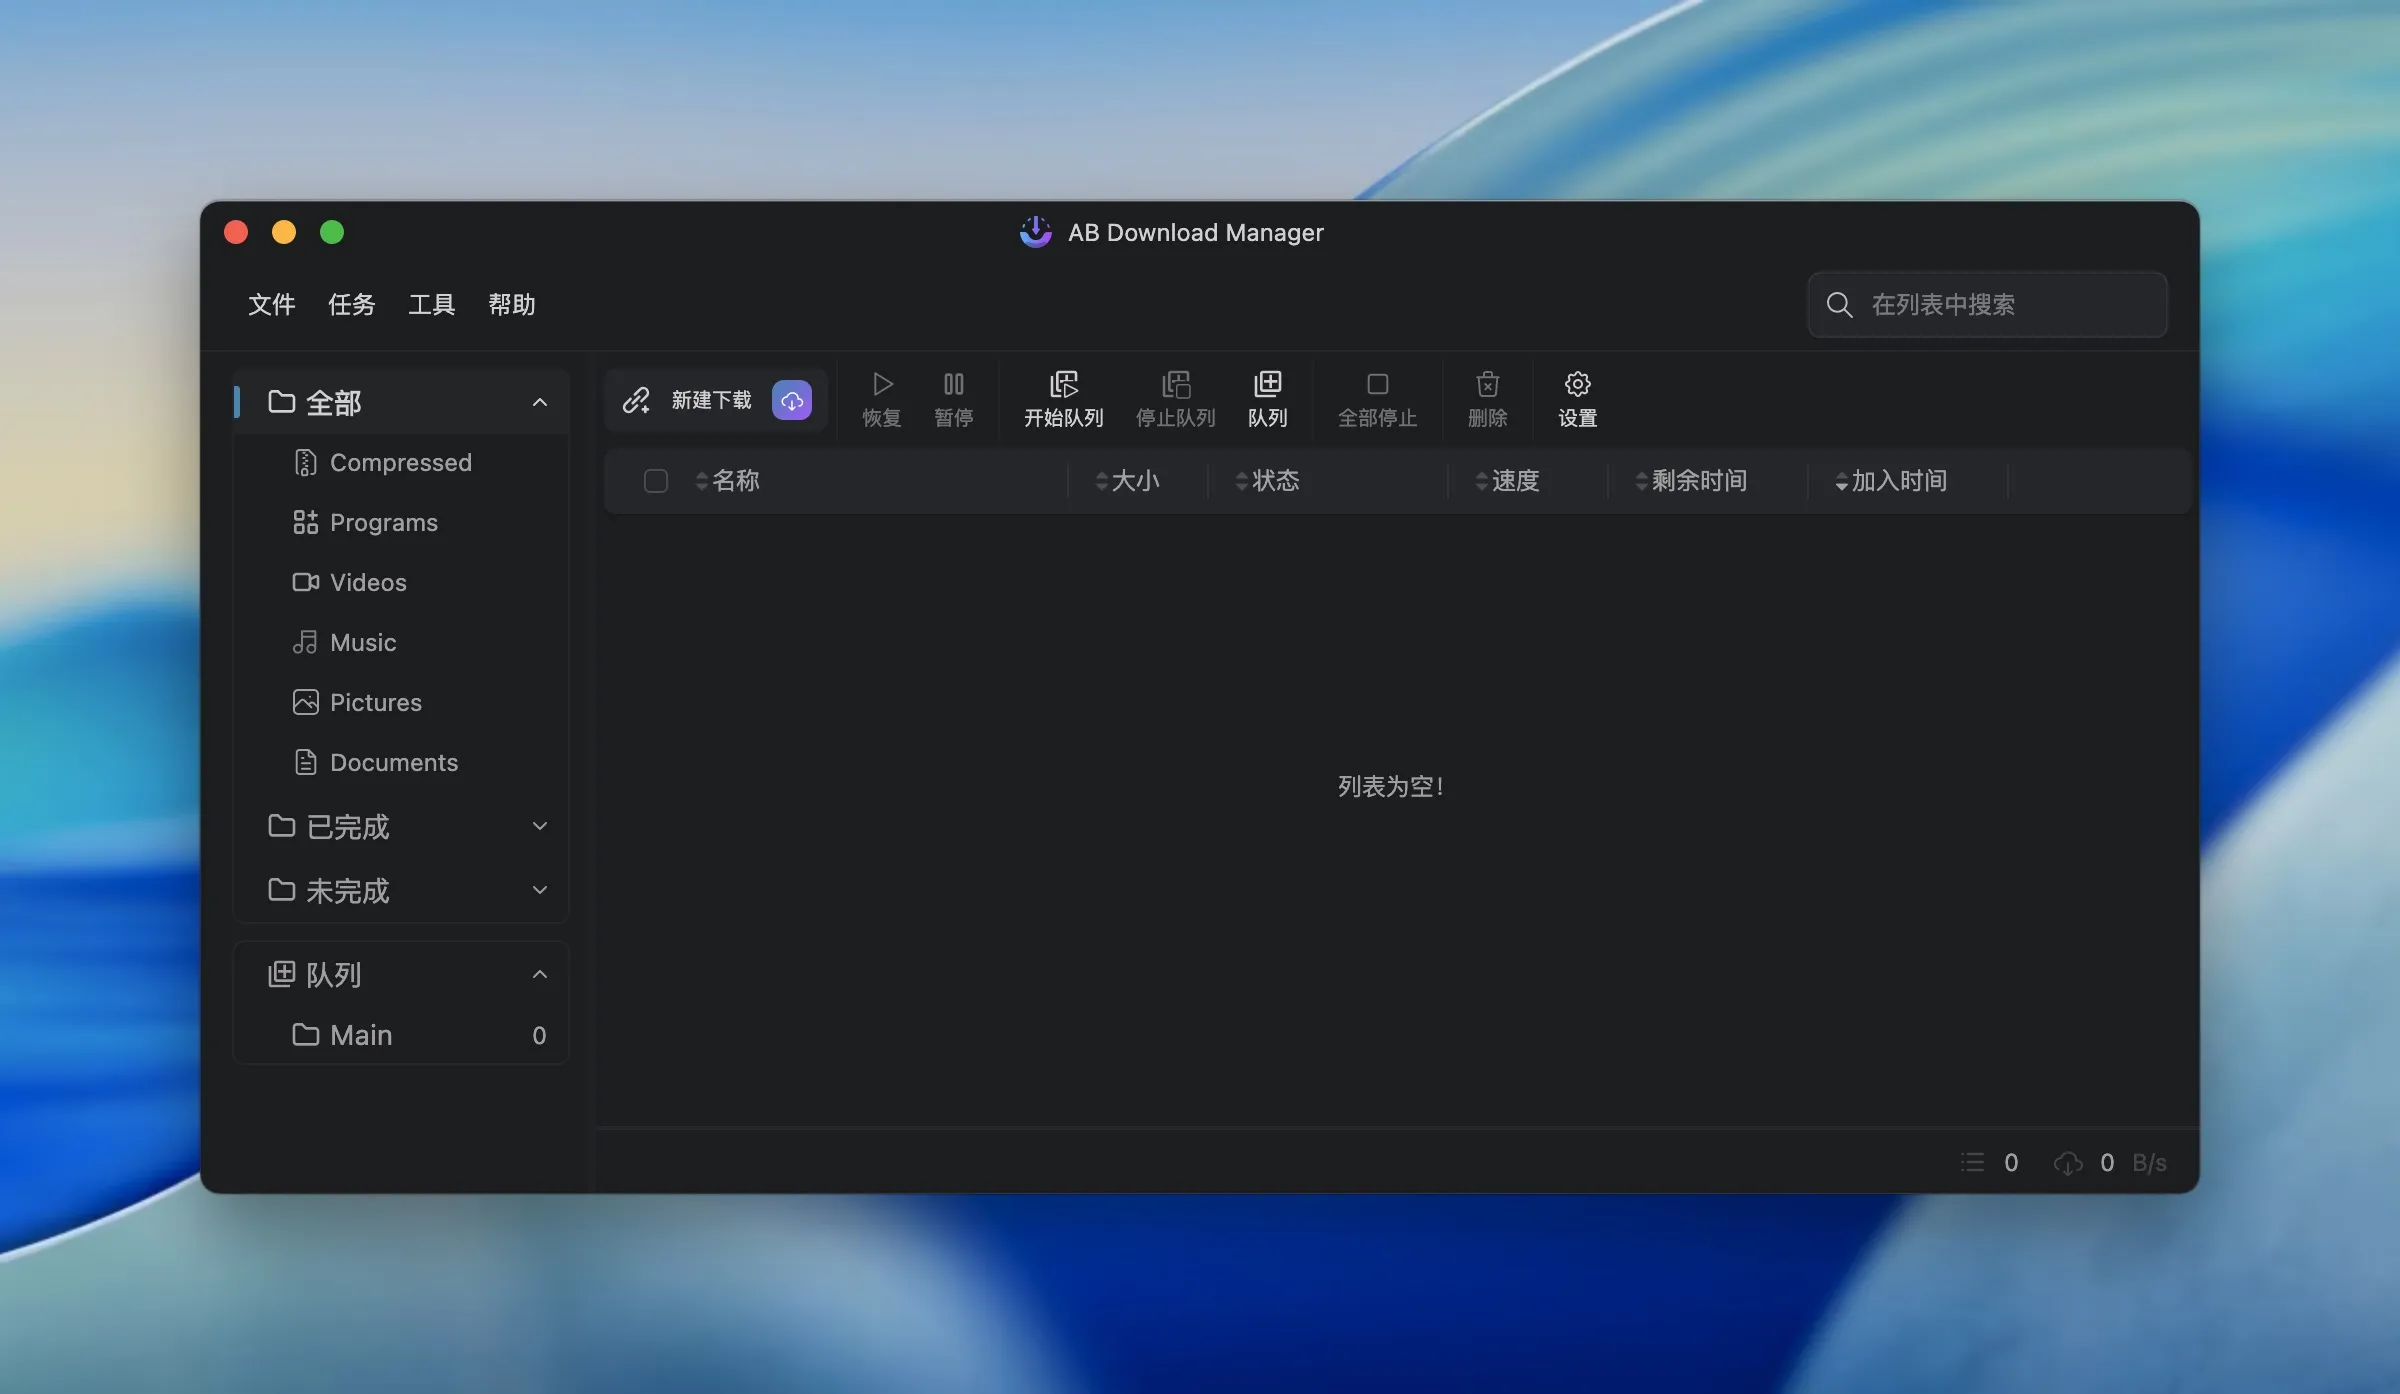Screen dimensions: 2400x1394
Task: Click the 恢复 (resume) toolbar icon
Action: click(x=881, y=398)
